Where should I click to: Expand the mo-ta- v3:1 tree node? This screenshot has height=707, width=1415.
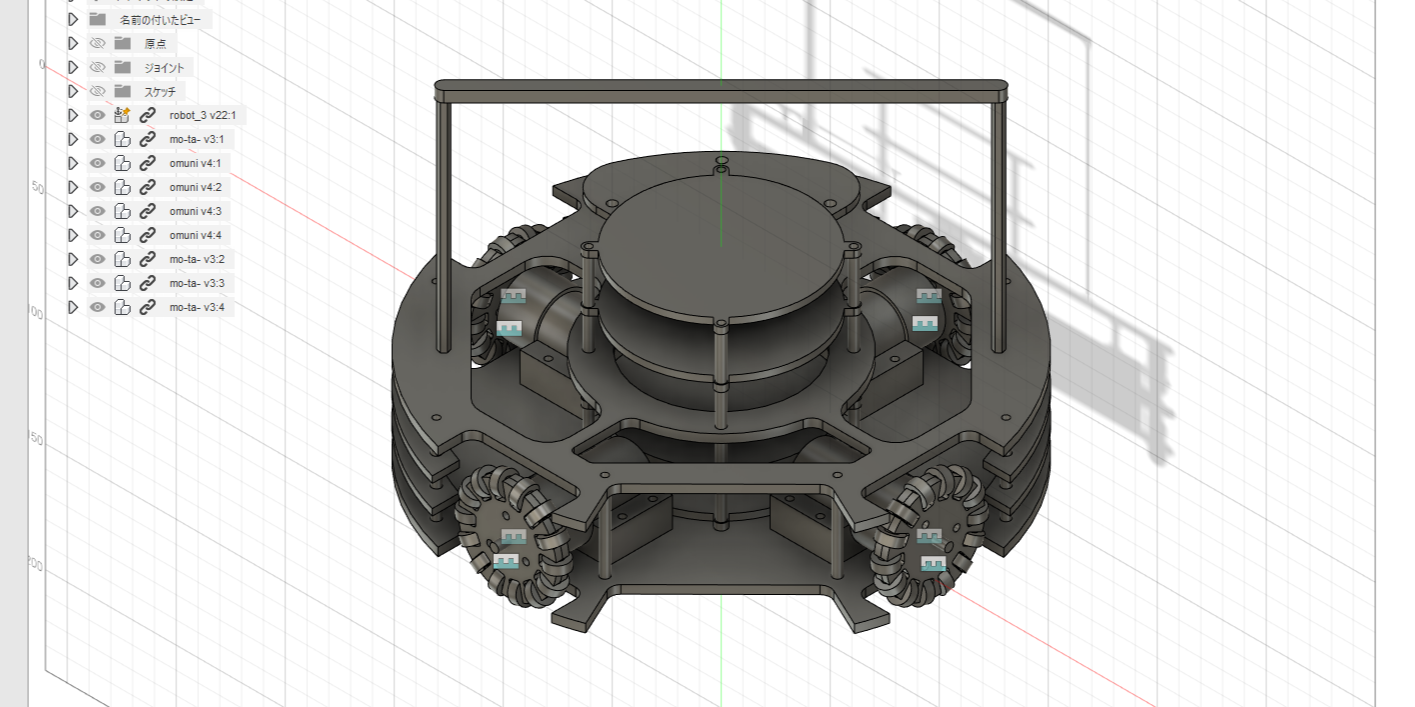[x=73, y=139]
